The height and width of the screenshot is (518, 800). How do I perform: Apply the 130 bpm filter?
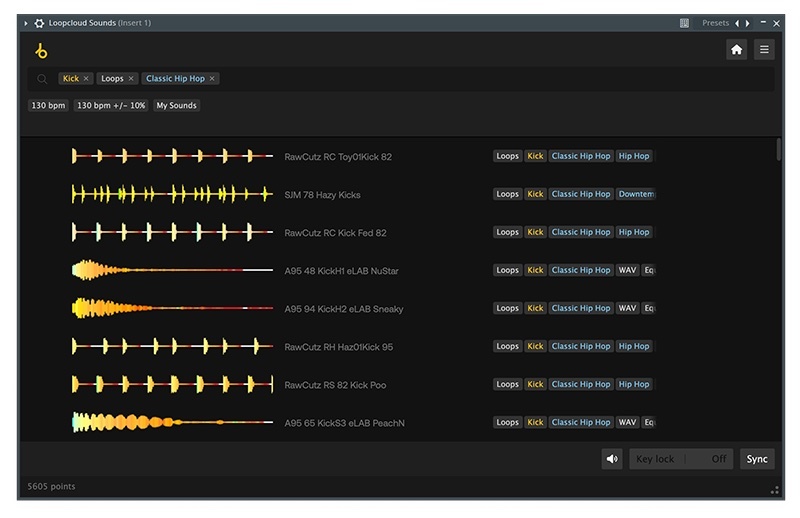click(x=48, y=105)
